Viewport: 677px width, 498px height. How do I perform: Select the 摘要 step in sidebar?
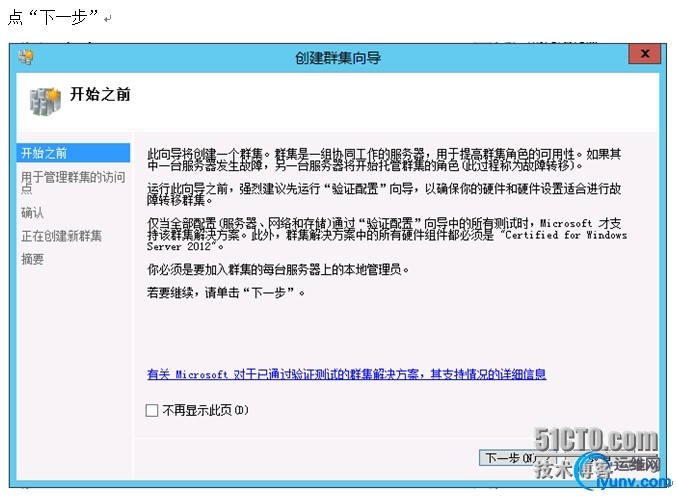coord(32,259)
